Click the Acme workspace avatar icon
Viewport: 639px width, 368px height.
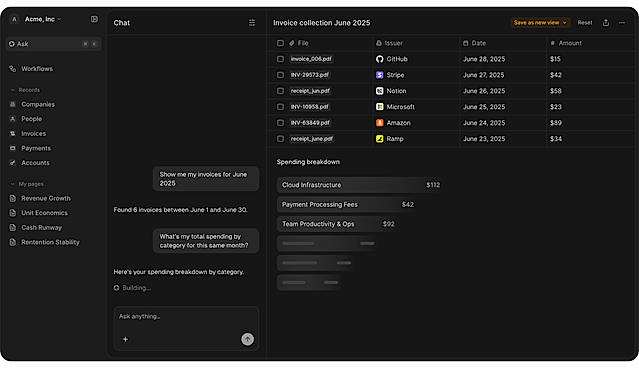(14, 19)
